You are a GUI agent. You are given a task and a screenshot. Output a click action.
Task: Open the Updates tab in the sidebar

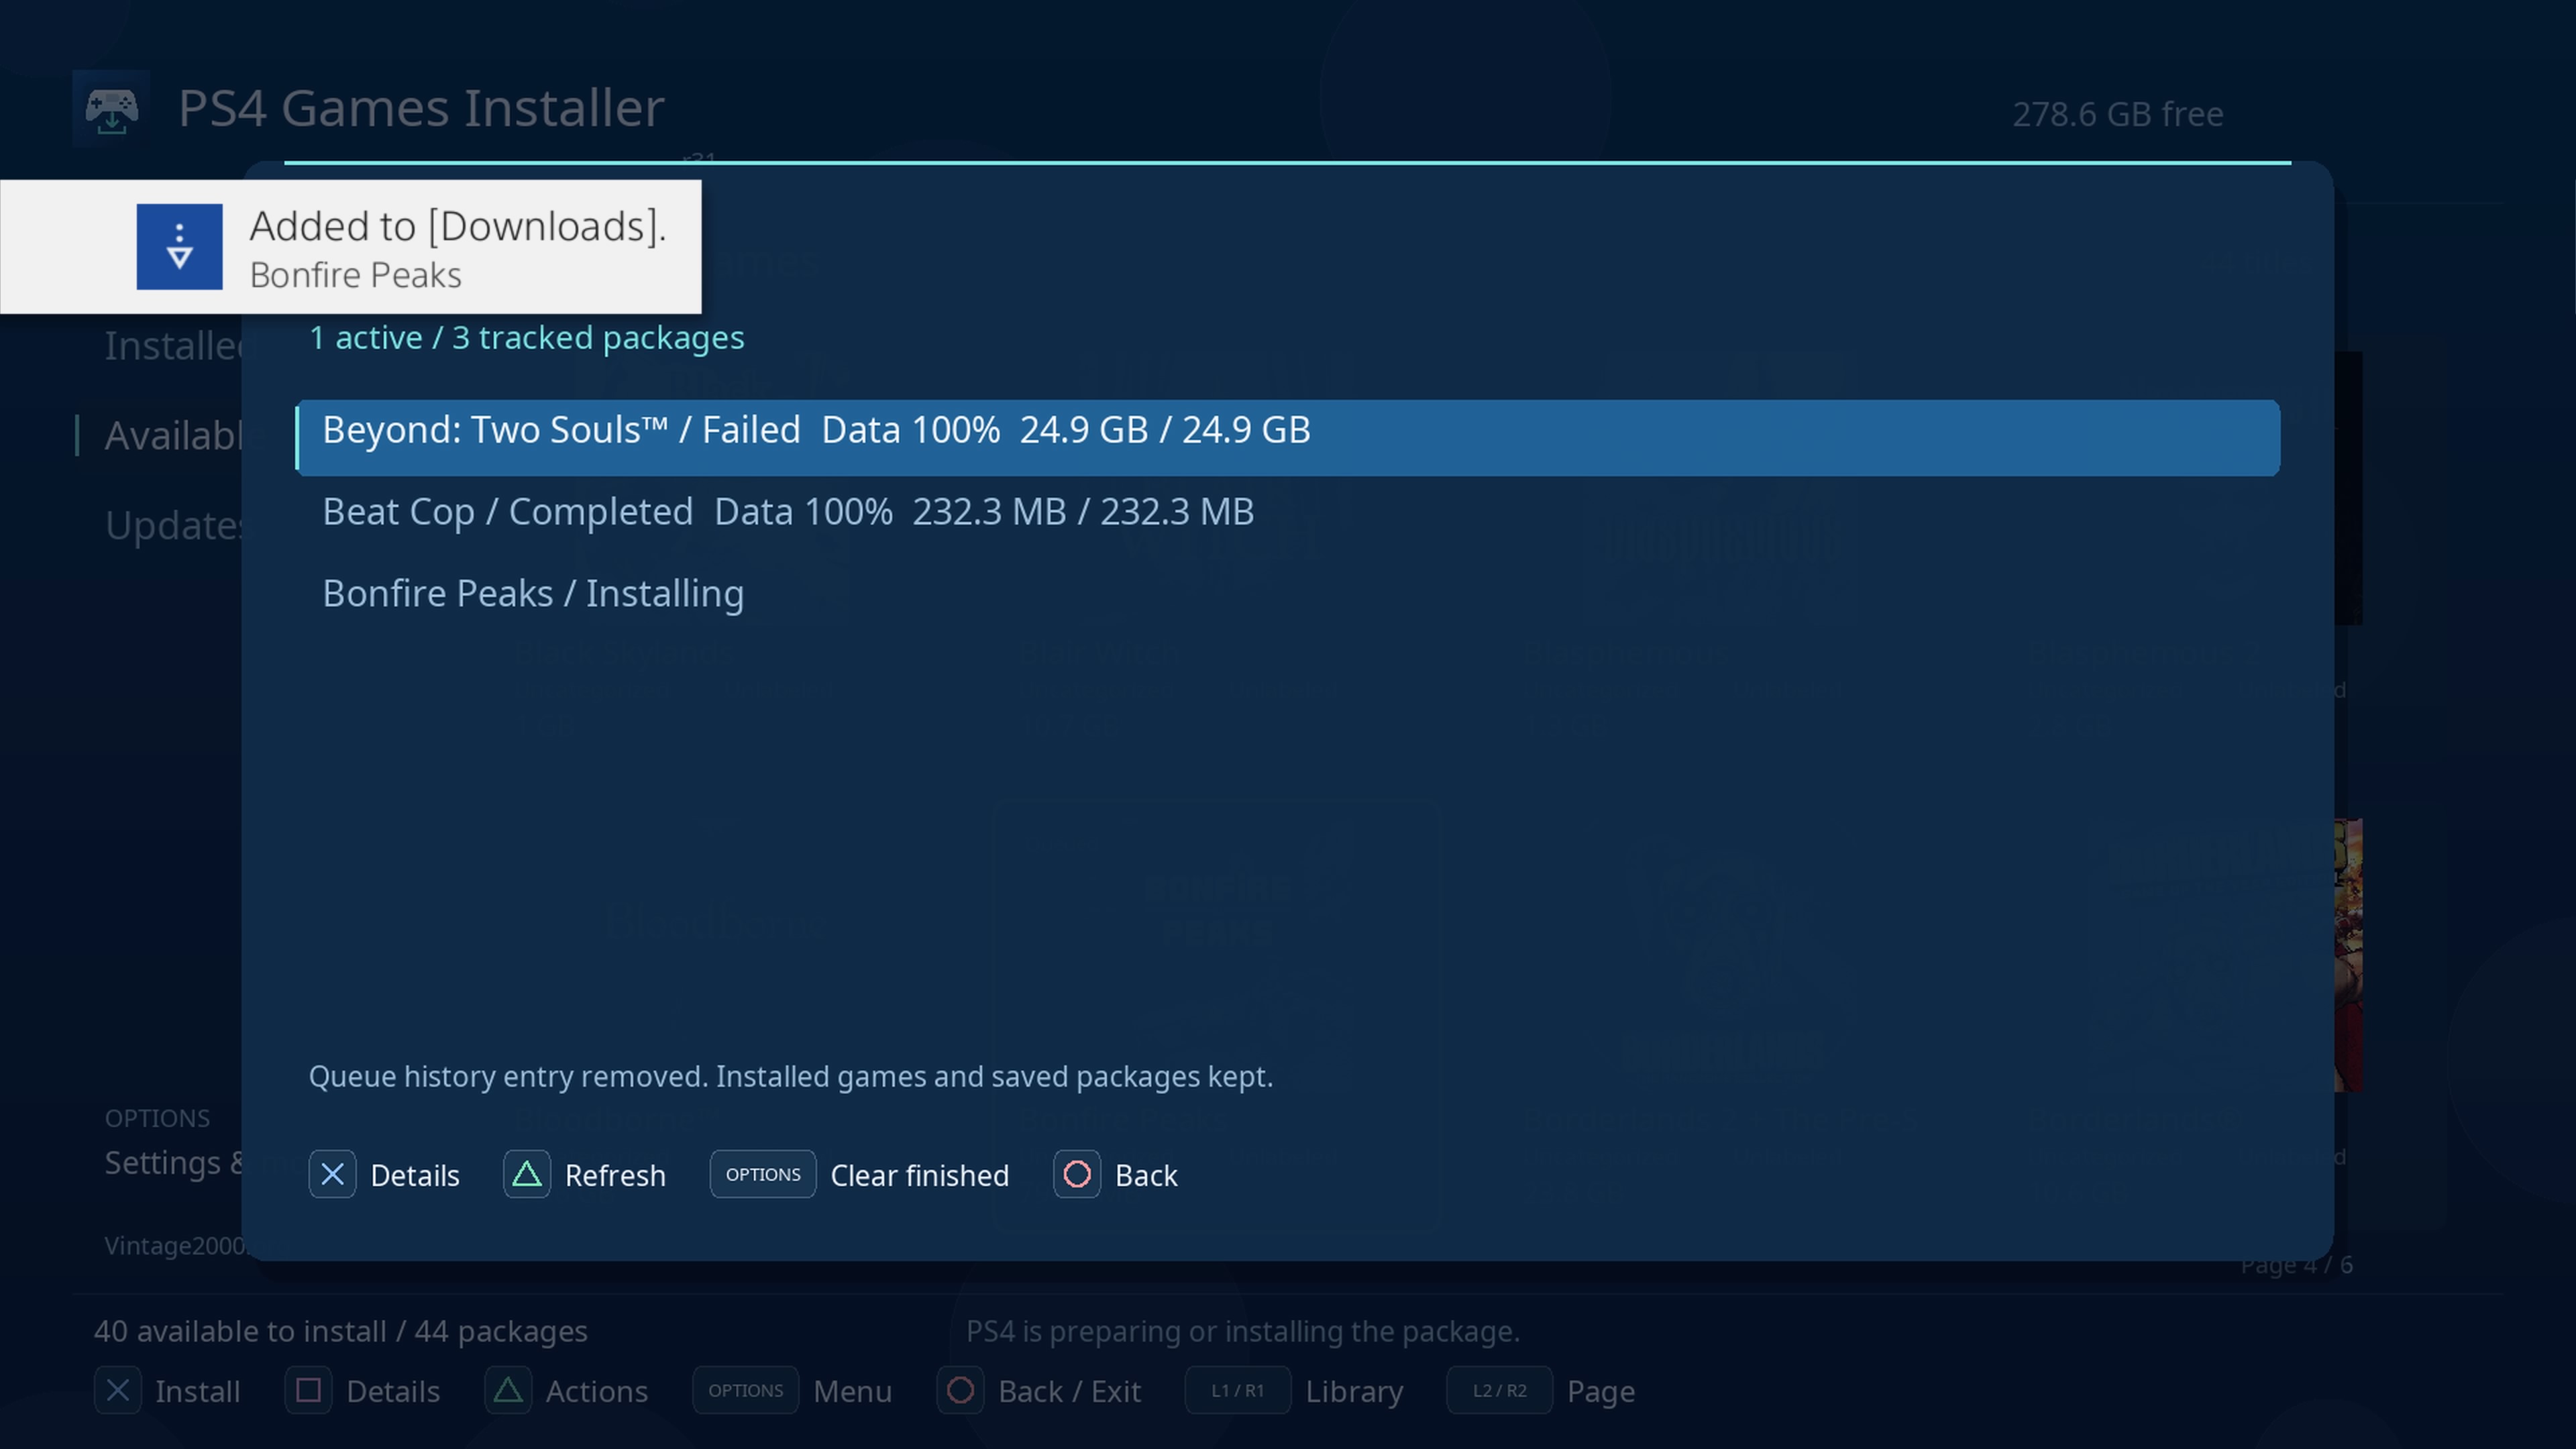[173, 526]
